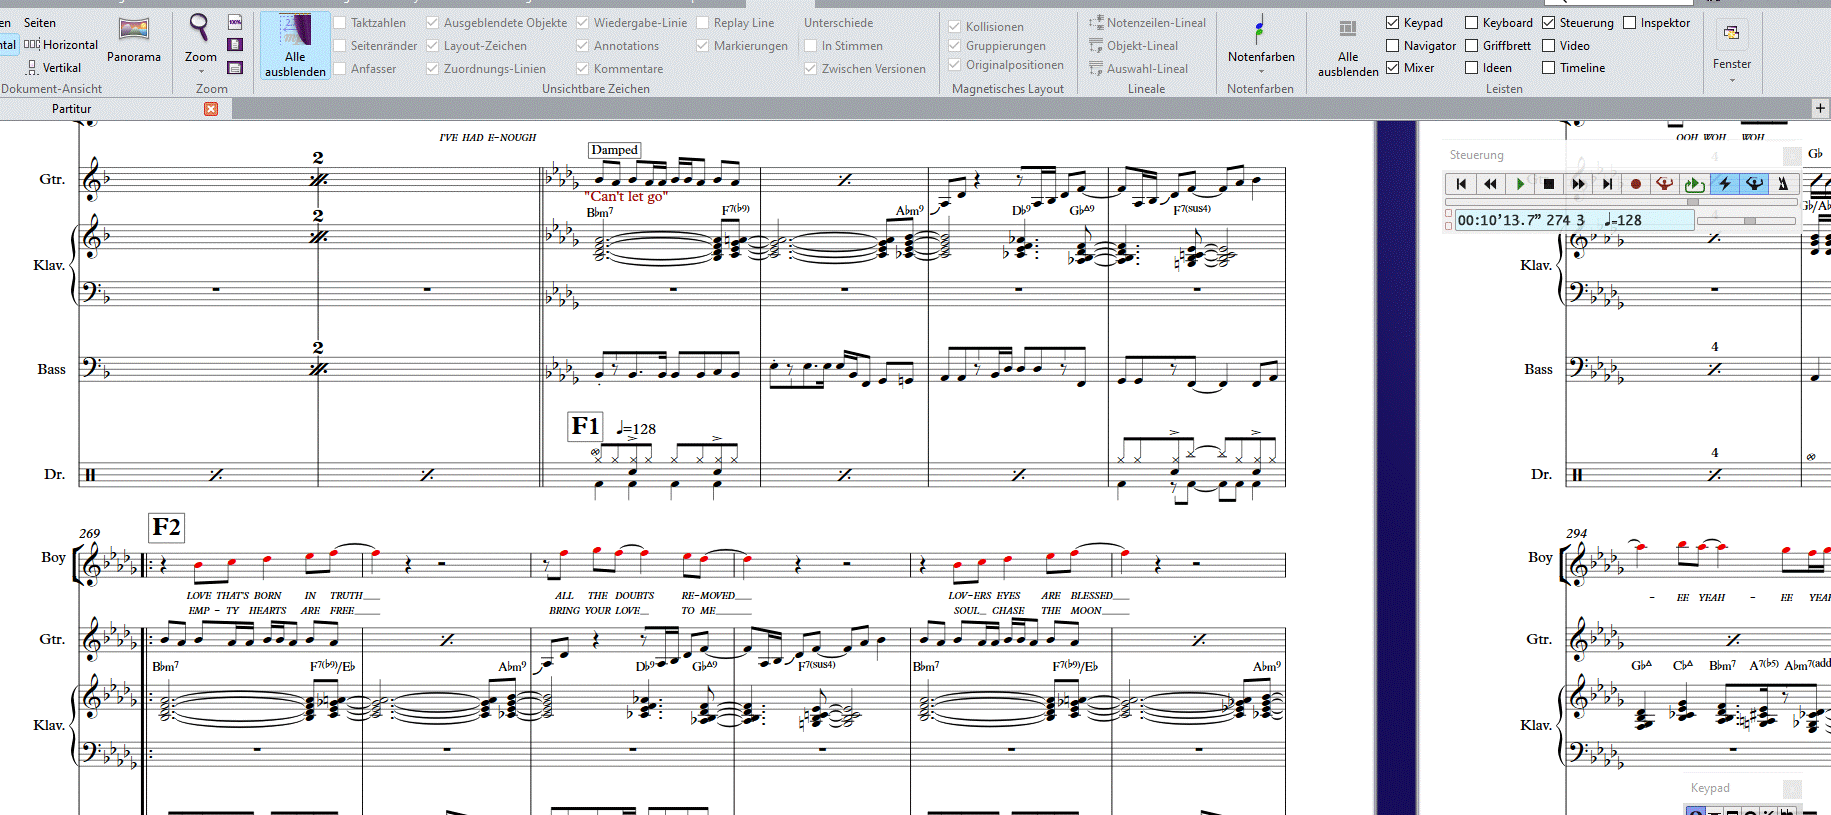Image resolution: width=1831 pixels, height=815 pixels.
Task: Click Alle ausblenden in Unsichtbare Zeichen
Action: tap(295, 46)
